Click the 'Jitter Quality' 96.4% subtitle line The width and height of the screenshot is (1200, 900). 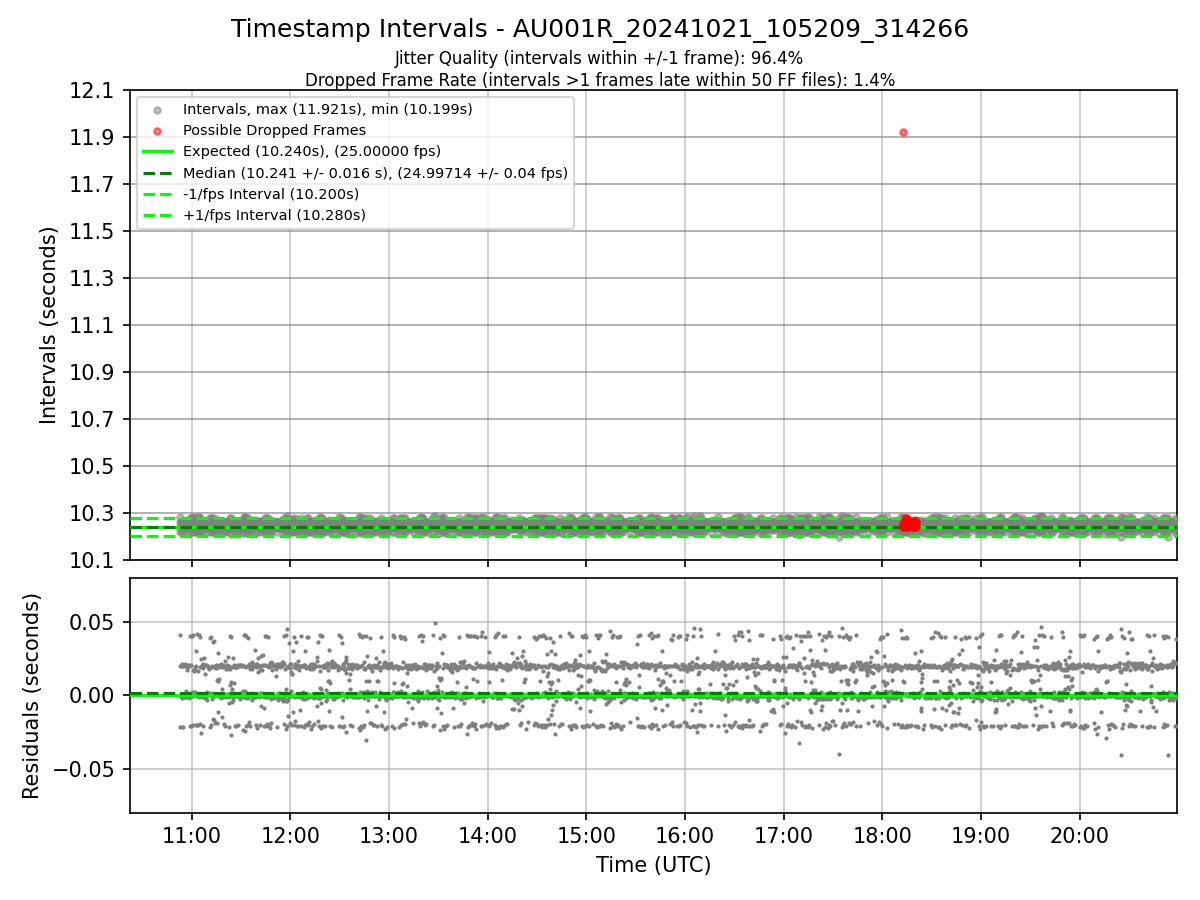(x=599, y=59)
